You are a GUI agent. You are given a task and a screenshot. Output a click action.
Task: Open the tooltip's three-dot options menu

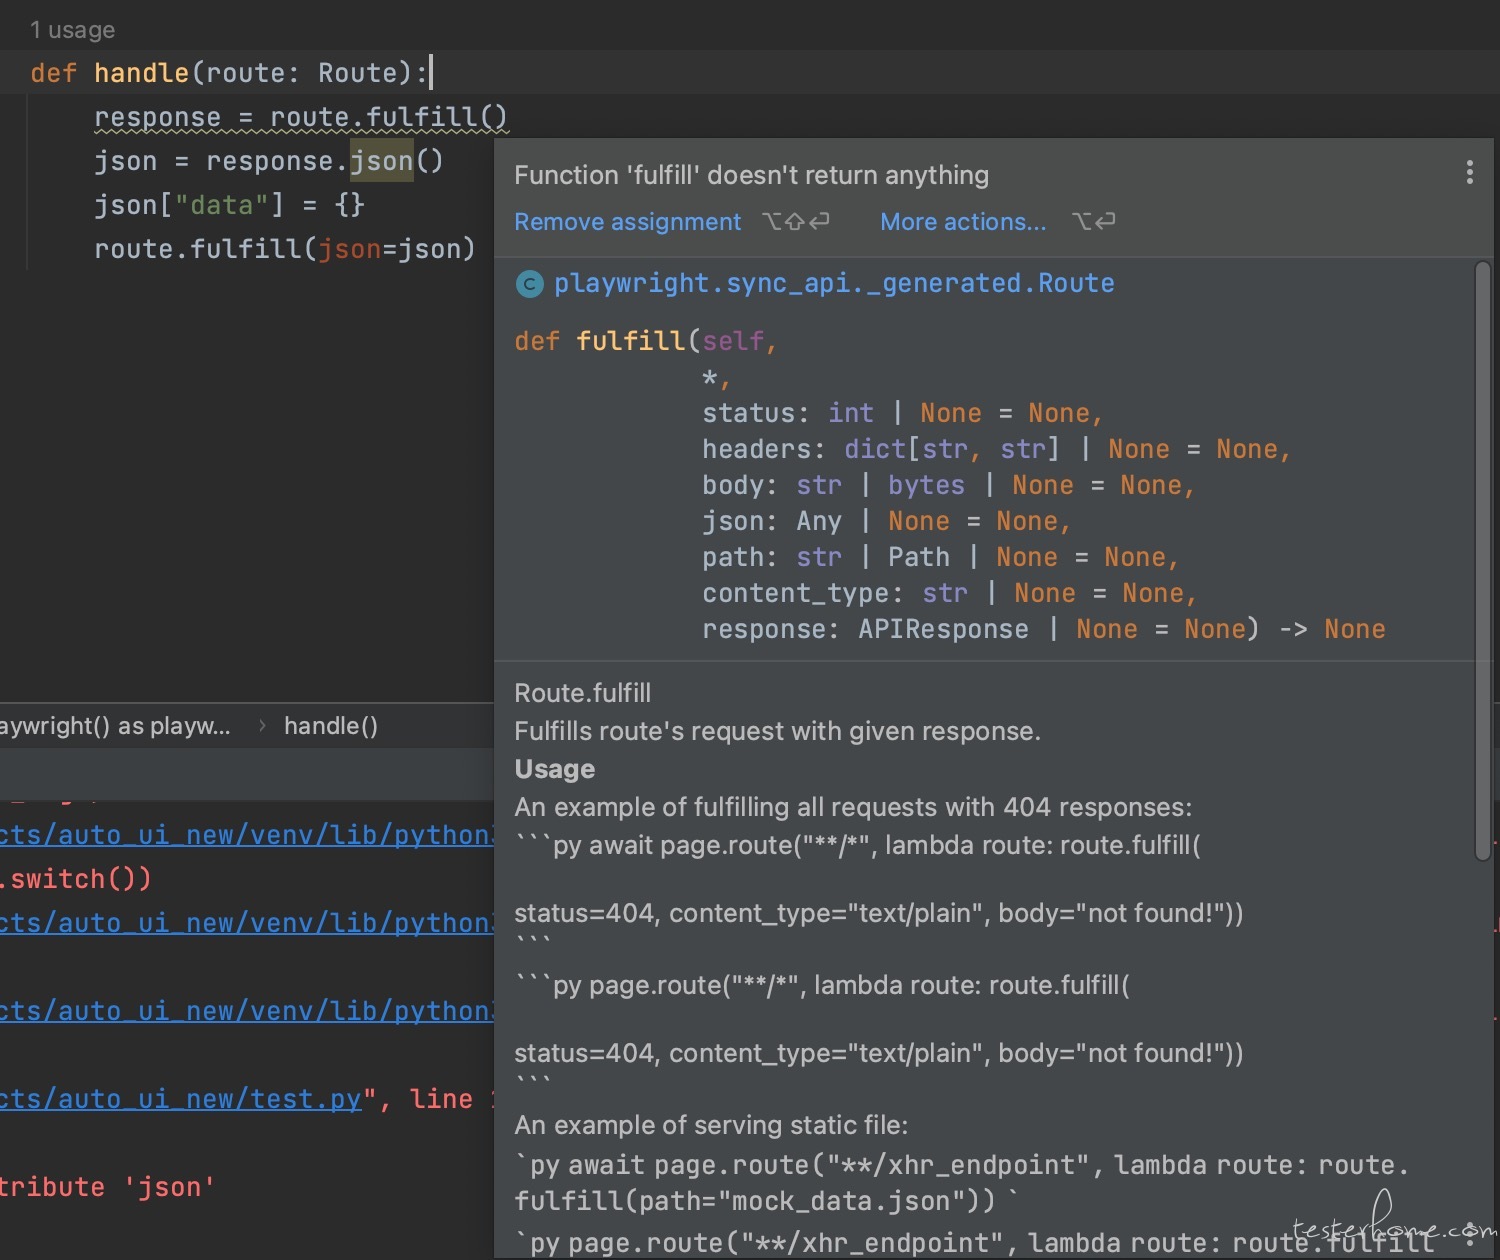pyautogui.click(x=1469, y=173)
